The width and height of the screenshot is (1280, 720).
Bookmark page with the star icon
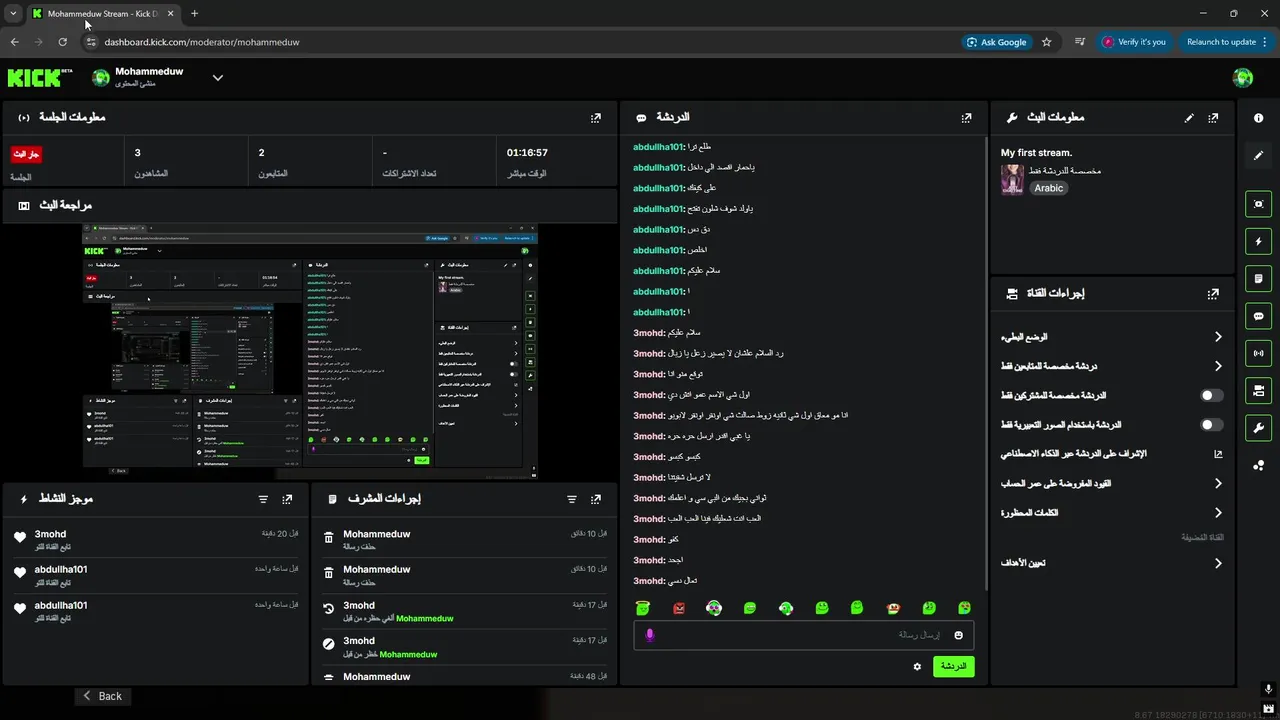pyautogui.click(x=1047, y=42)
